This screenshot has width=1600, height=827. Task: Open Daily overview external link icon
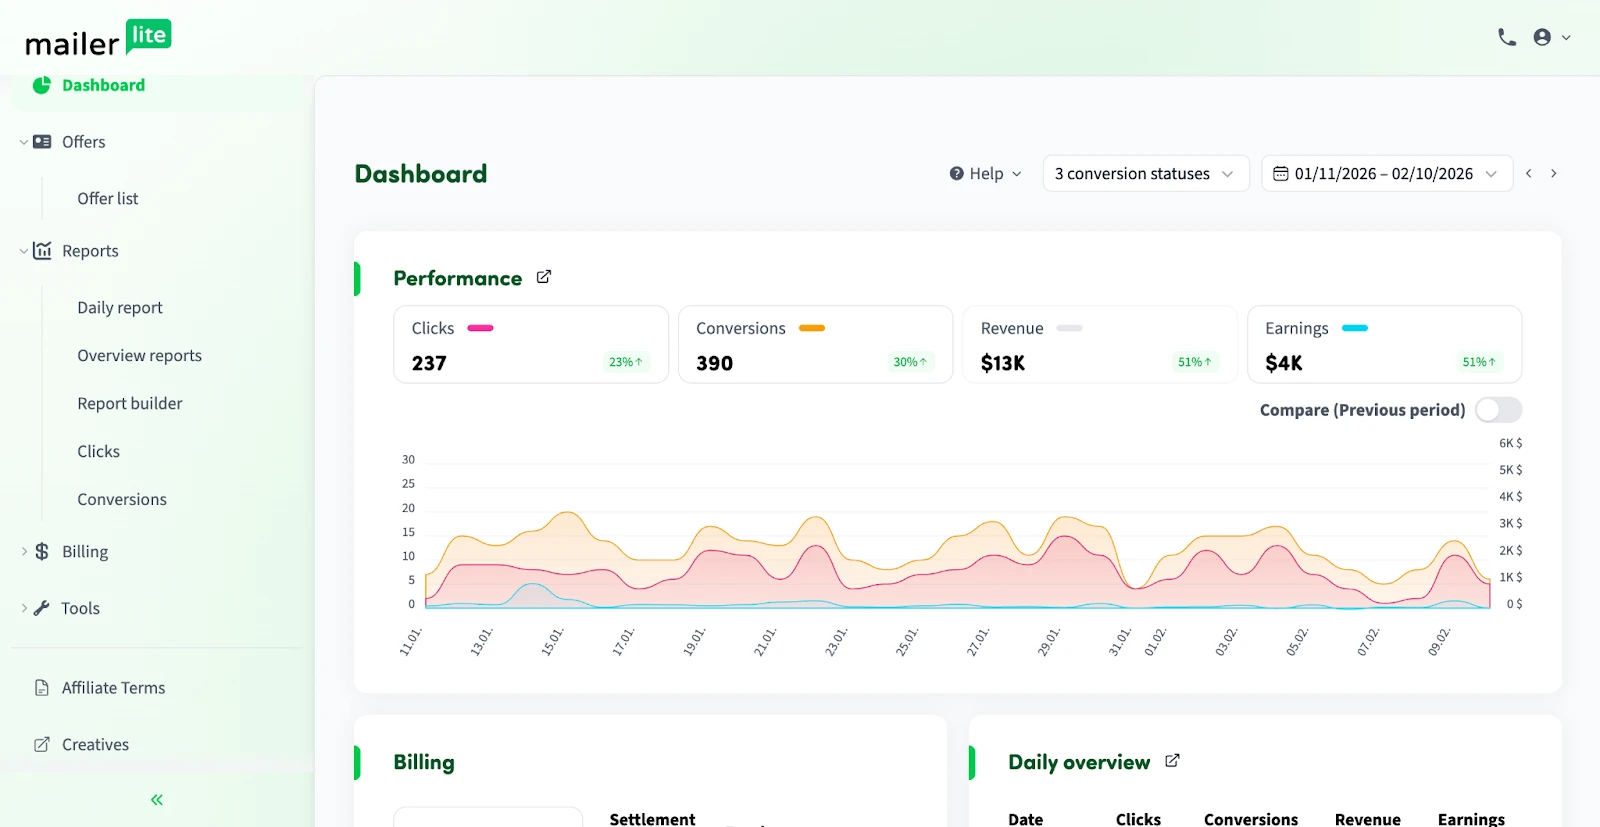[x=1172, y=761]
